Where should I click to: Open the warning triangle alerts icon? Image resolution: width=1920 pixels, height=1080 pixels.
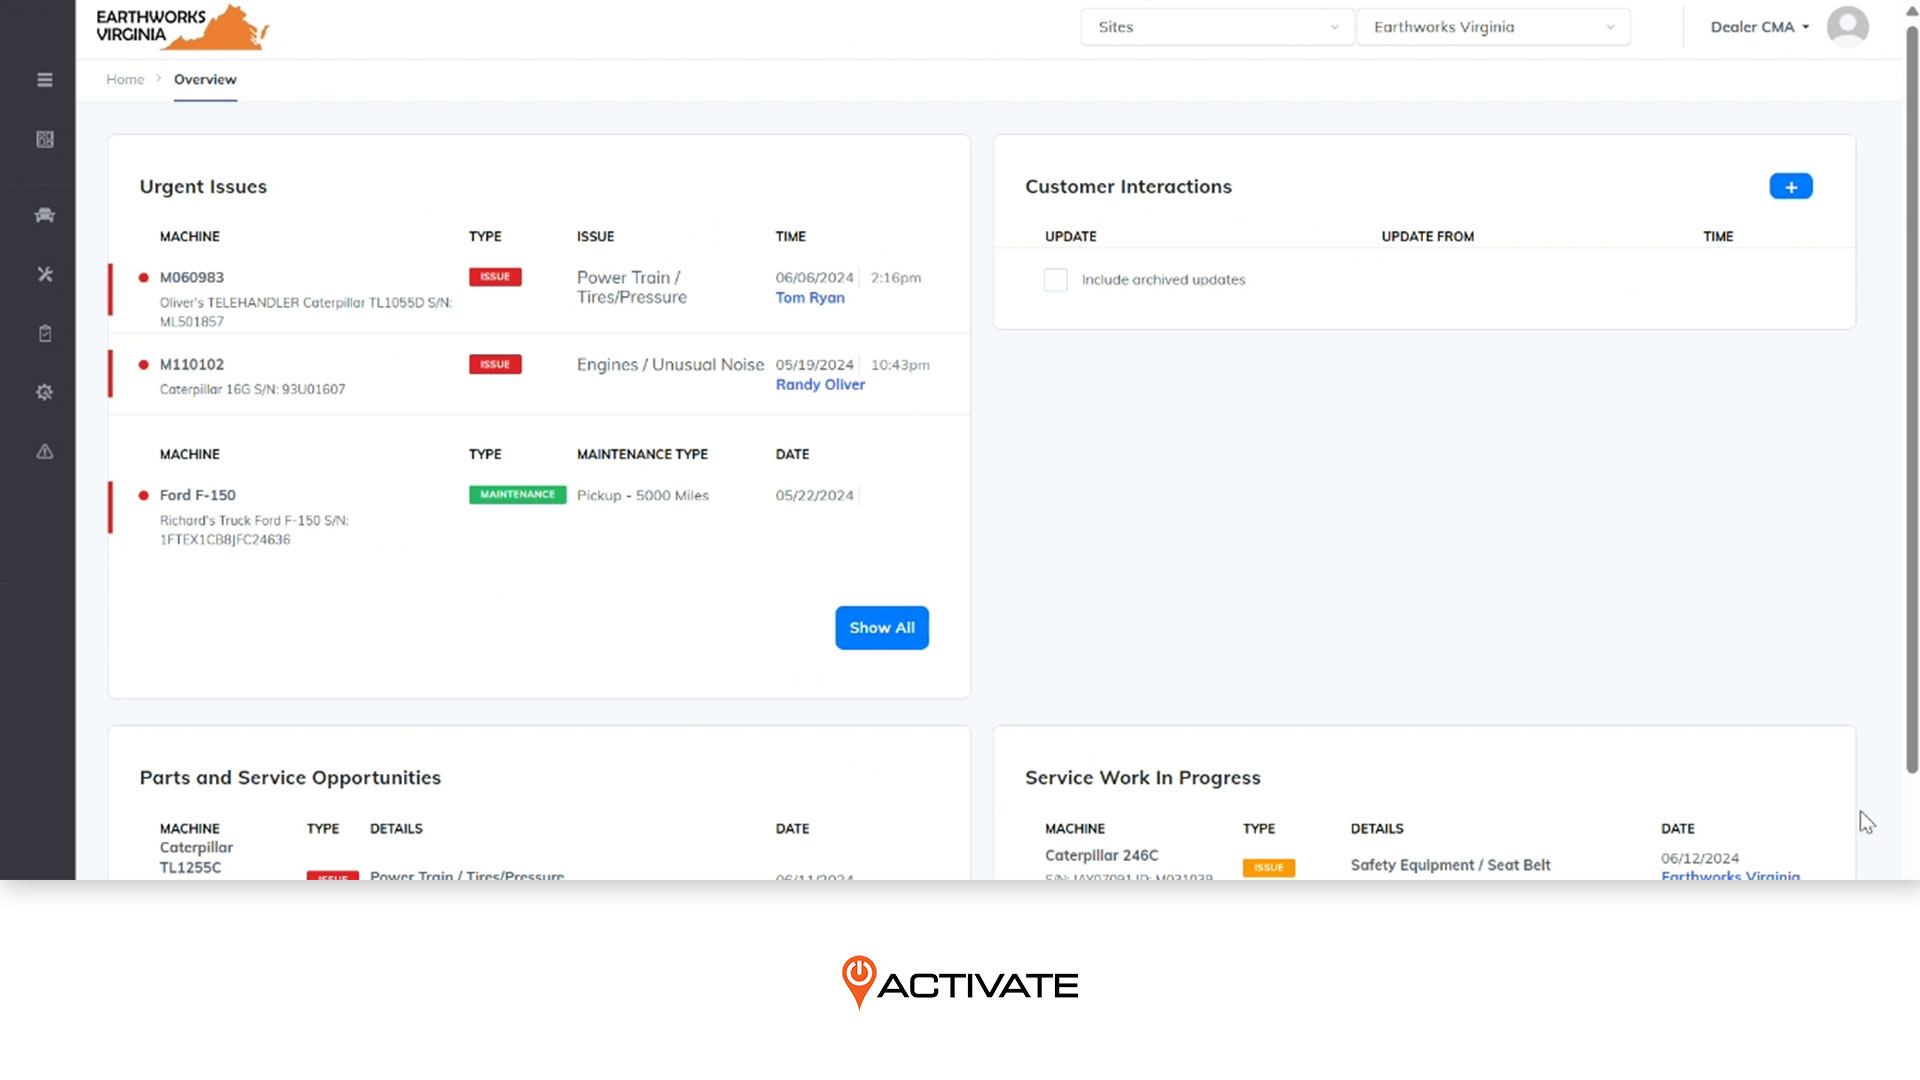pyautogui.click(x=45, y=452)
